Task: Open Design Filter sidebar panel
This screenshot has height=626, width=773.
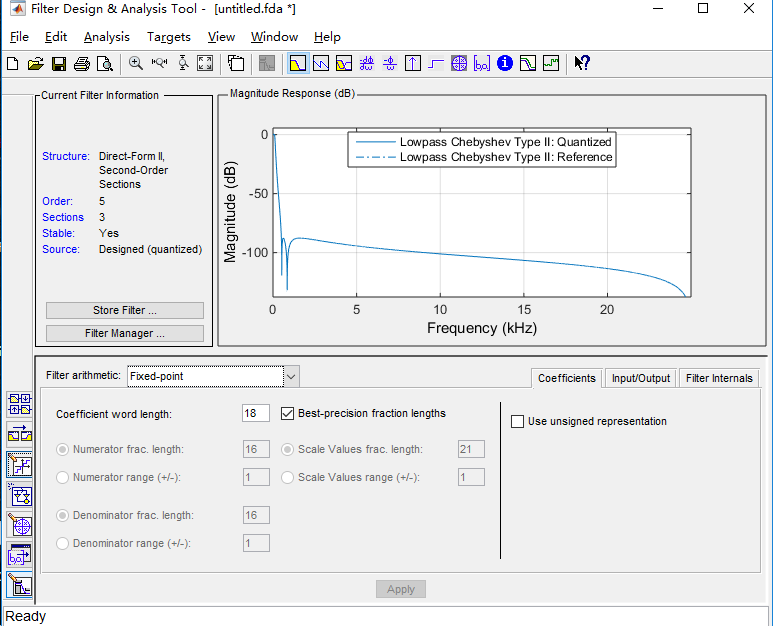Action: [20, 586]
